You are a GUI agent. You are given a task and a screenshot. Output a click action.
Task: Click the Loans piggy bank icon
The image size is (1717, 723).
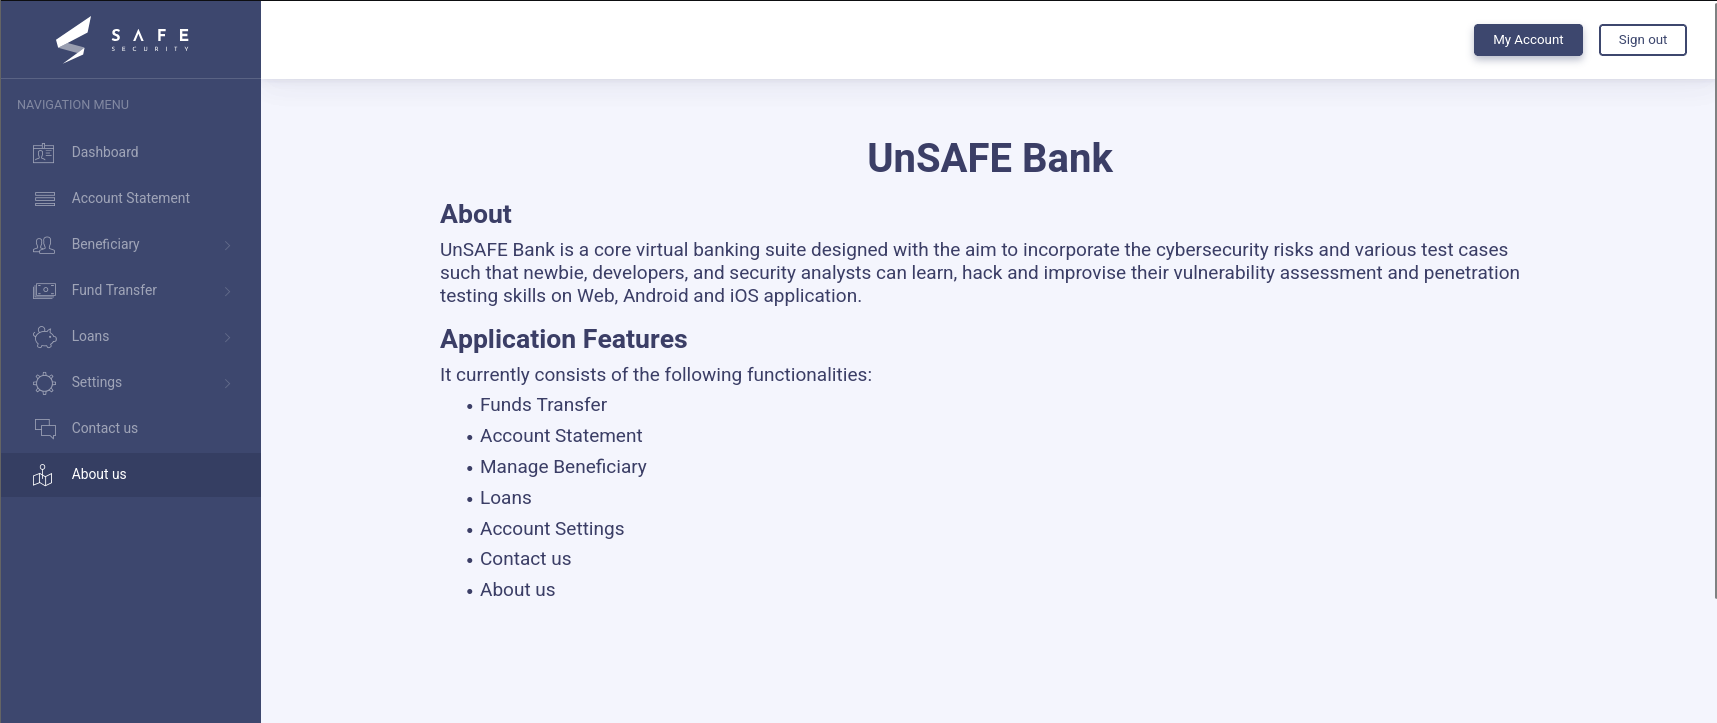point(44,337)
